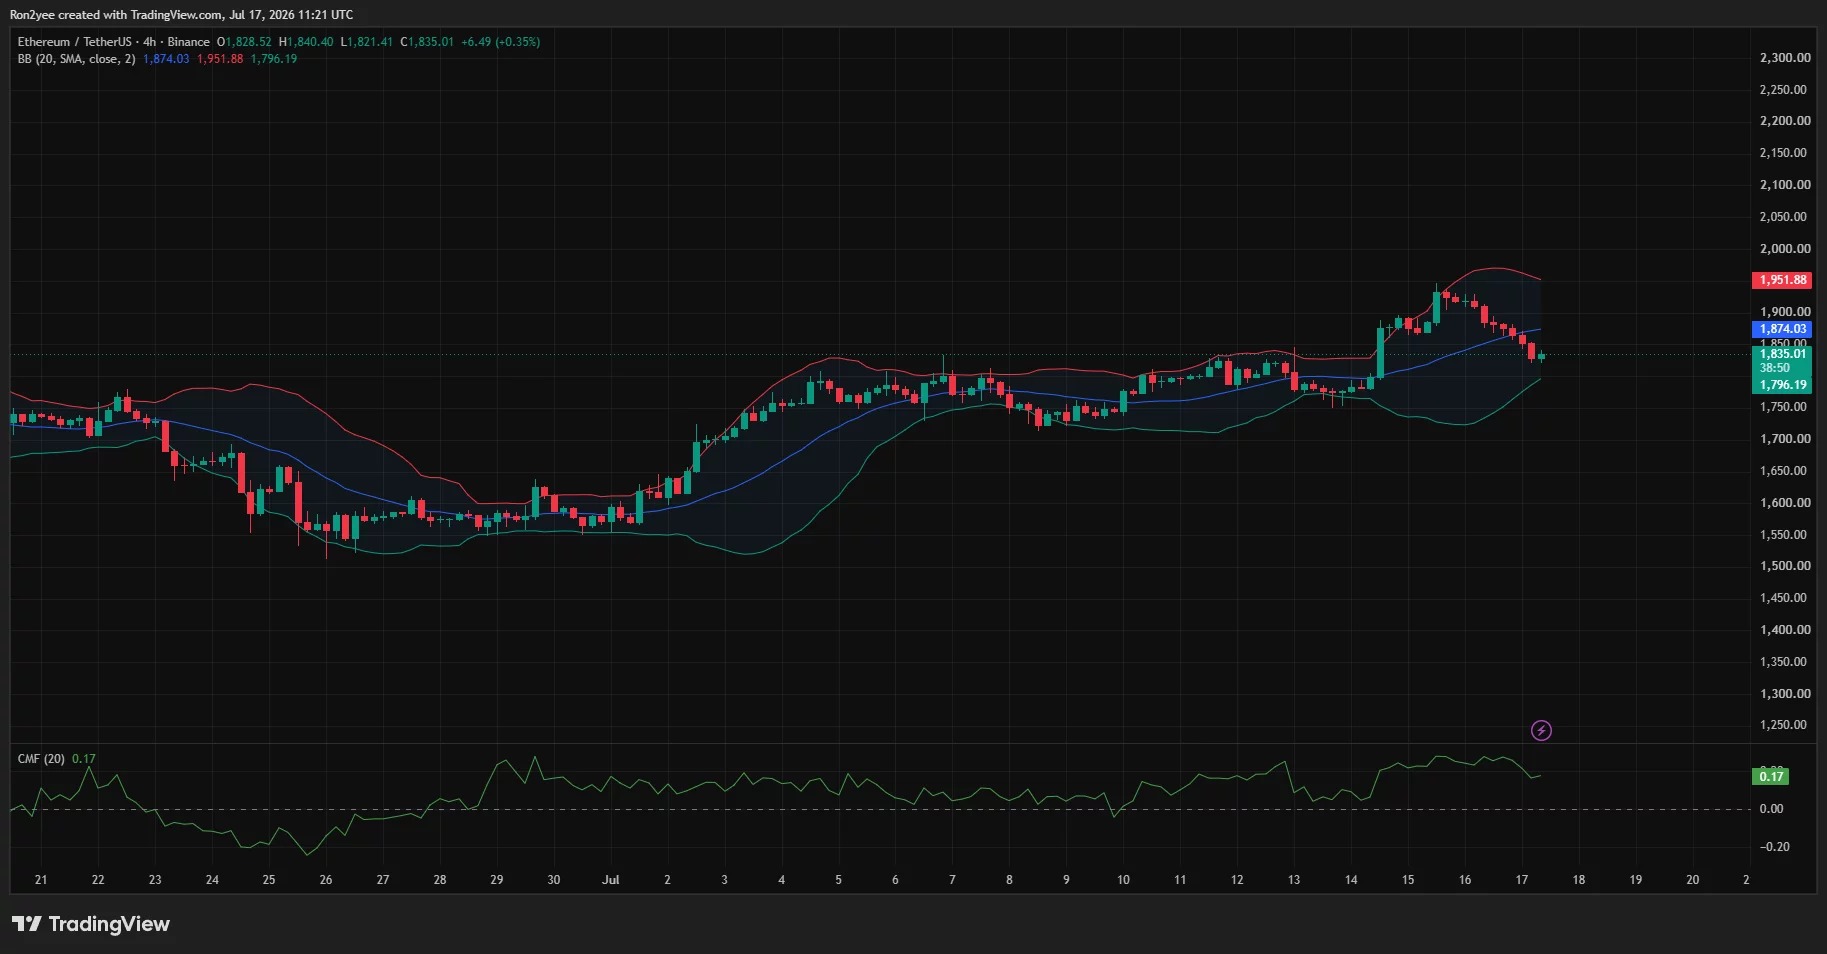Screen dimensions: 1827x954
Task: Click date 28 on the time axis
Action: (x=440, y=880)
